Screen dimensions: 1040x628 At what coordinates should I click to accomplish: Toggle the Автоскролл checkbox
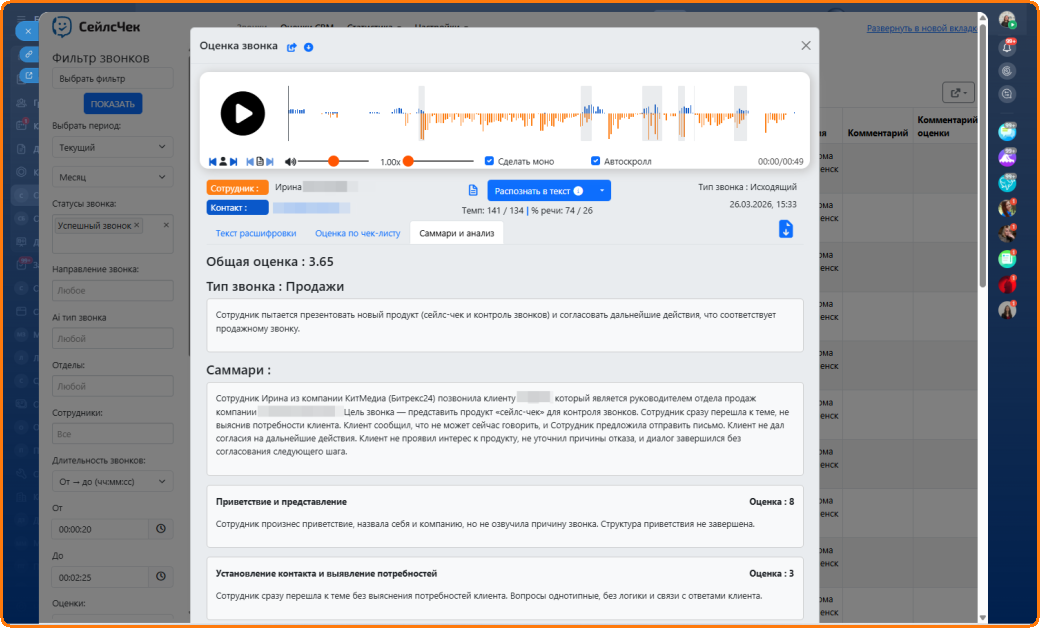tap(596, 161)
